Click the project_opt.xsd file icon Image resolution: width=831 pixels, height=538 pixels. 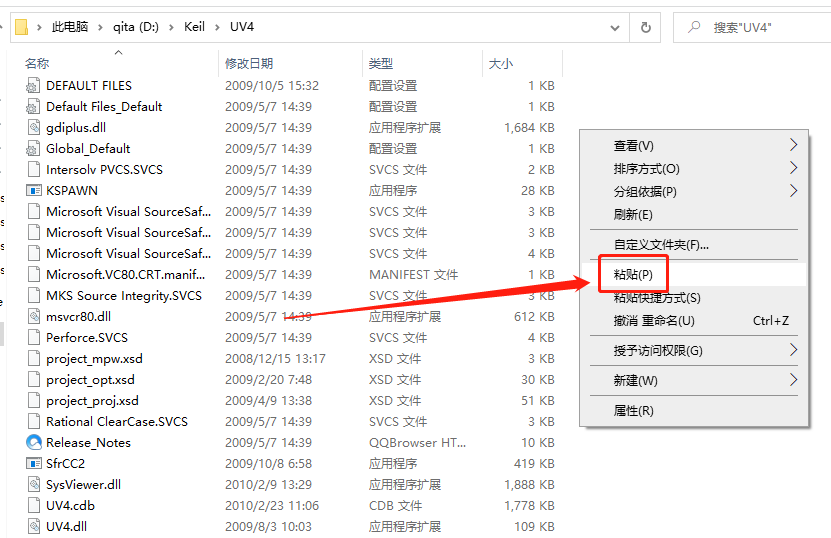coord(33,380)
